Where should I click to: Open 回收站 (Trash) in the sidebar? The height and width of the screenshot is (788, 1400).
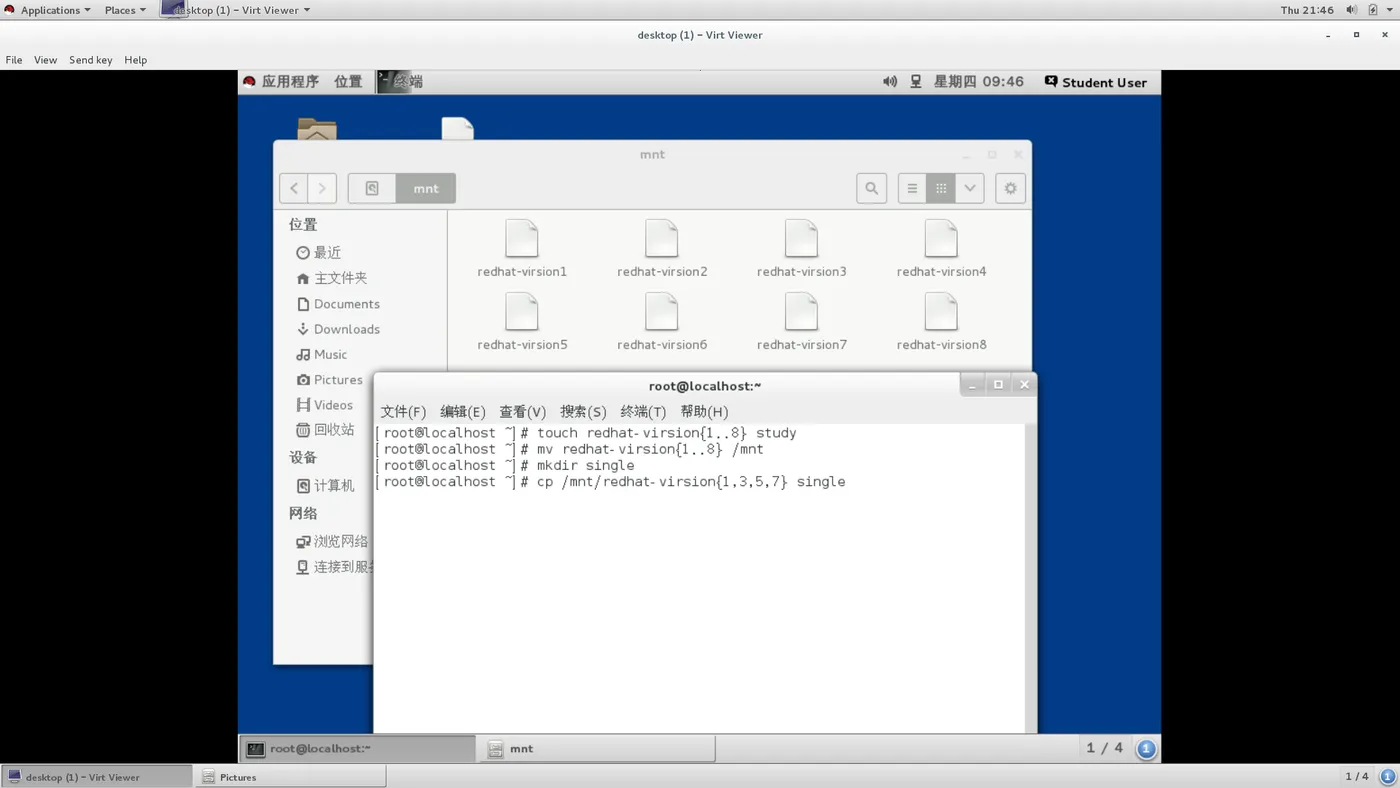[325, 430]
